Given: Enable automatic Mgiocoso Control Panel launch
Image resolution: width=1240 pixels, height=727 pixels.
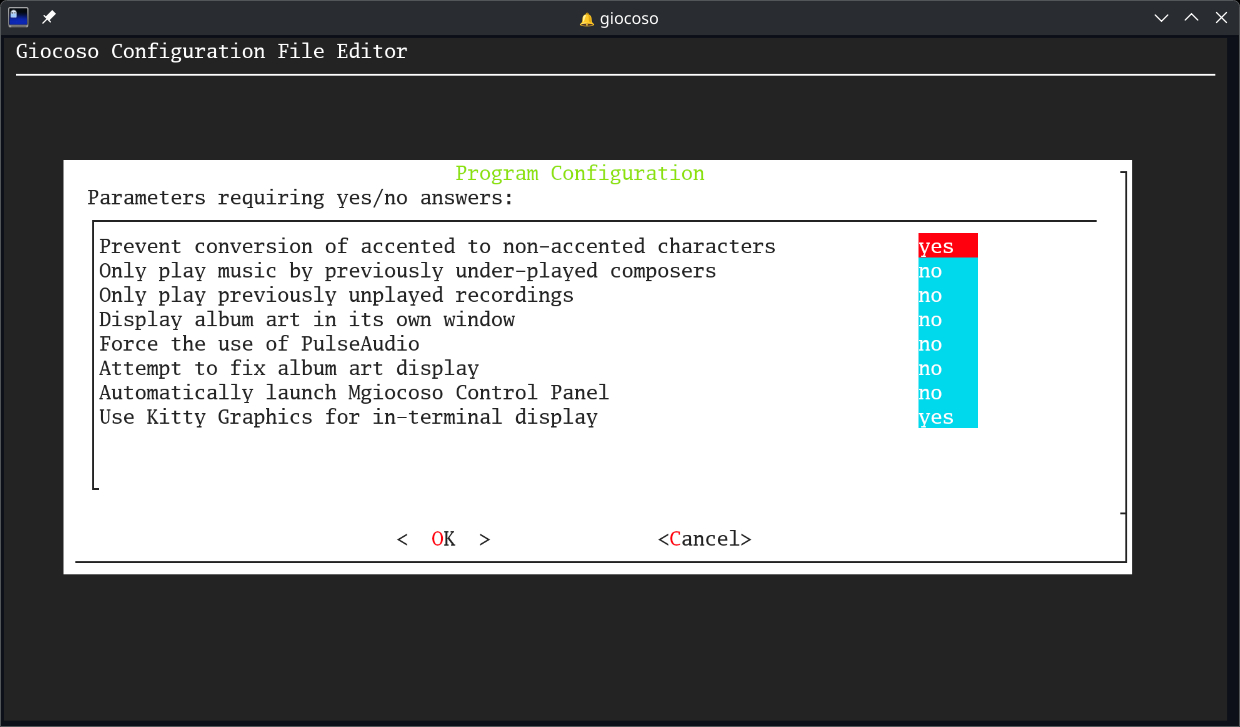Looking at the screenshot, I should [946, 392].
